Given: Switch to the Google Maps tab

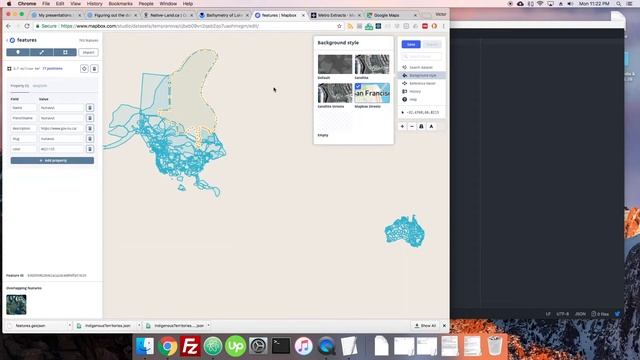Looking at the screenshot, I should pos(391,15).
